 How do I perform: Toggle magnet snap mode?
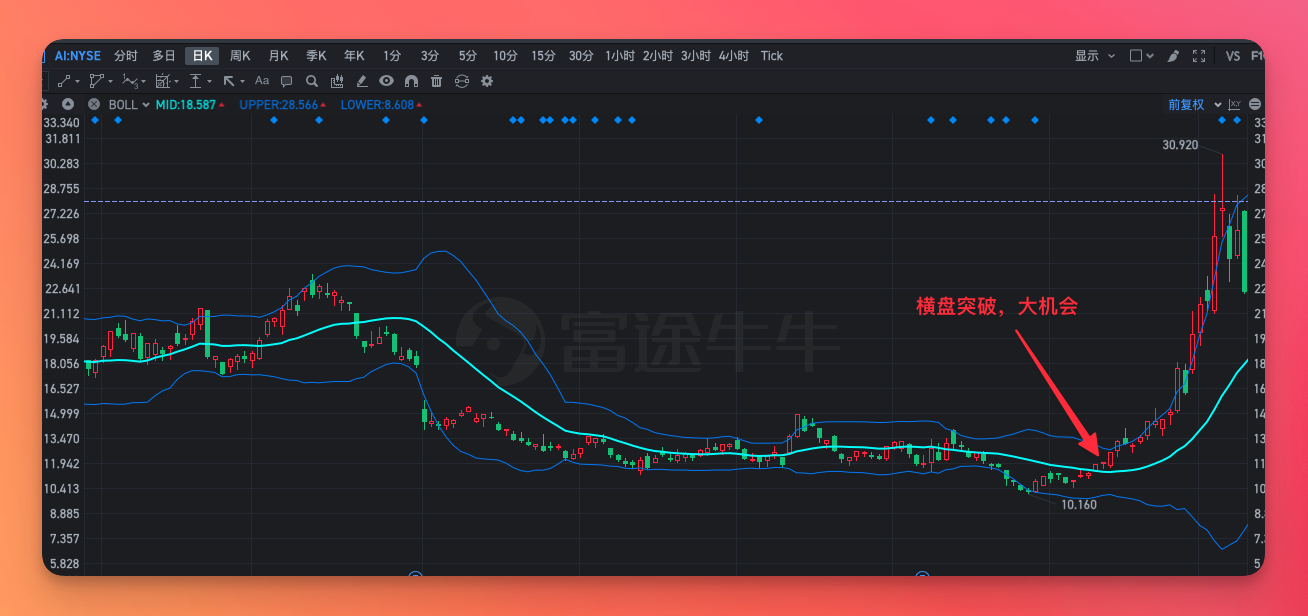click(412, 81)
